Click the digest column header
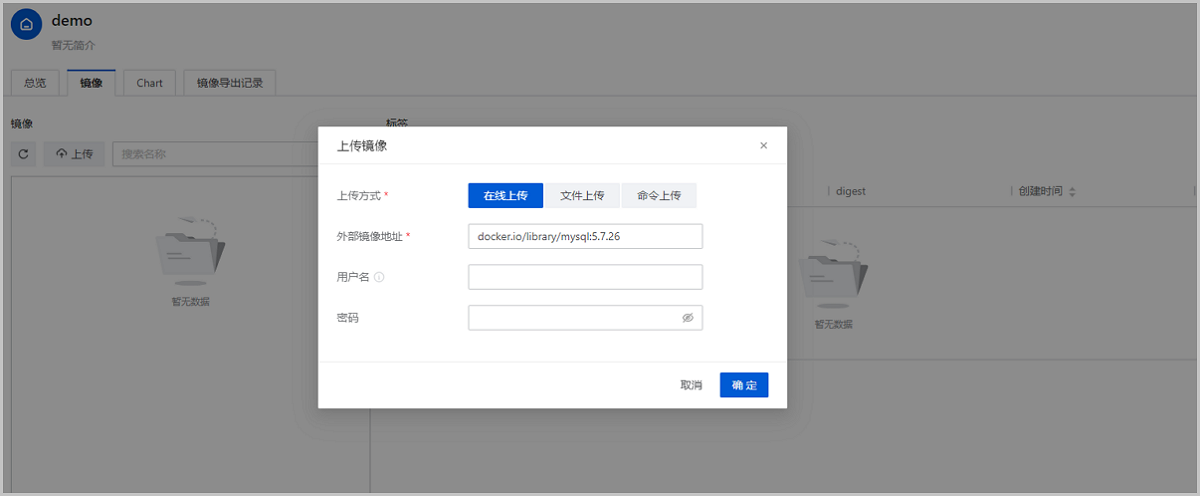Screen dimensions: 1200x496 coord(851,191)
